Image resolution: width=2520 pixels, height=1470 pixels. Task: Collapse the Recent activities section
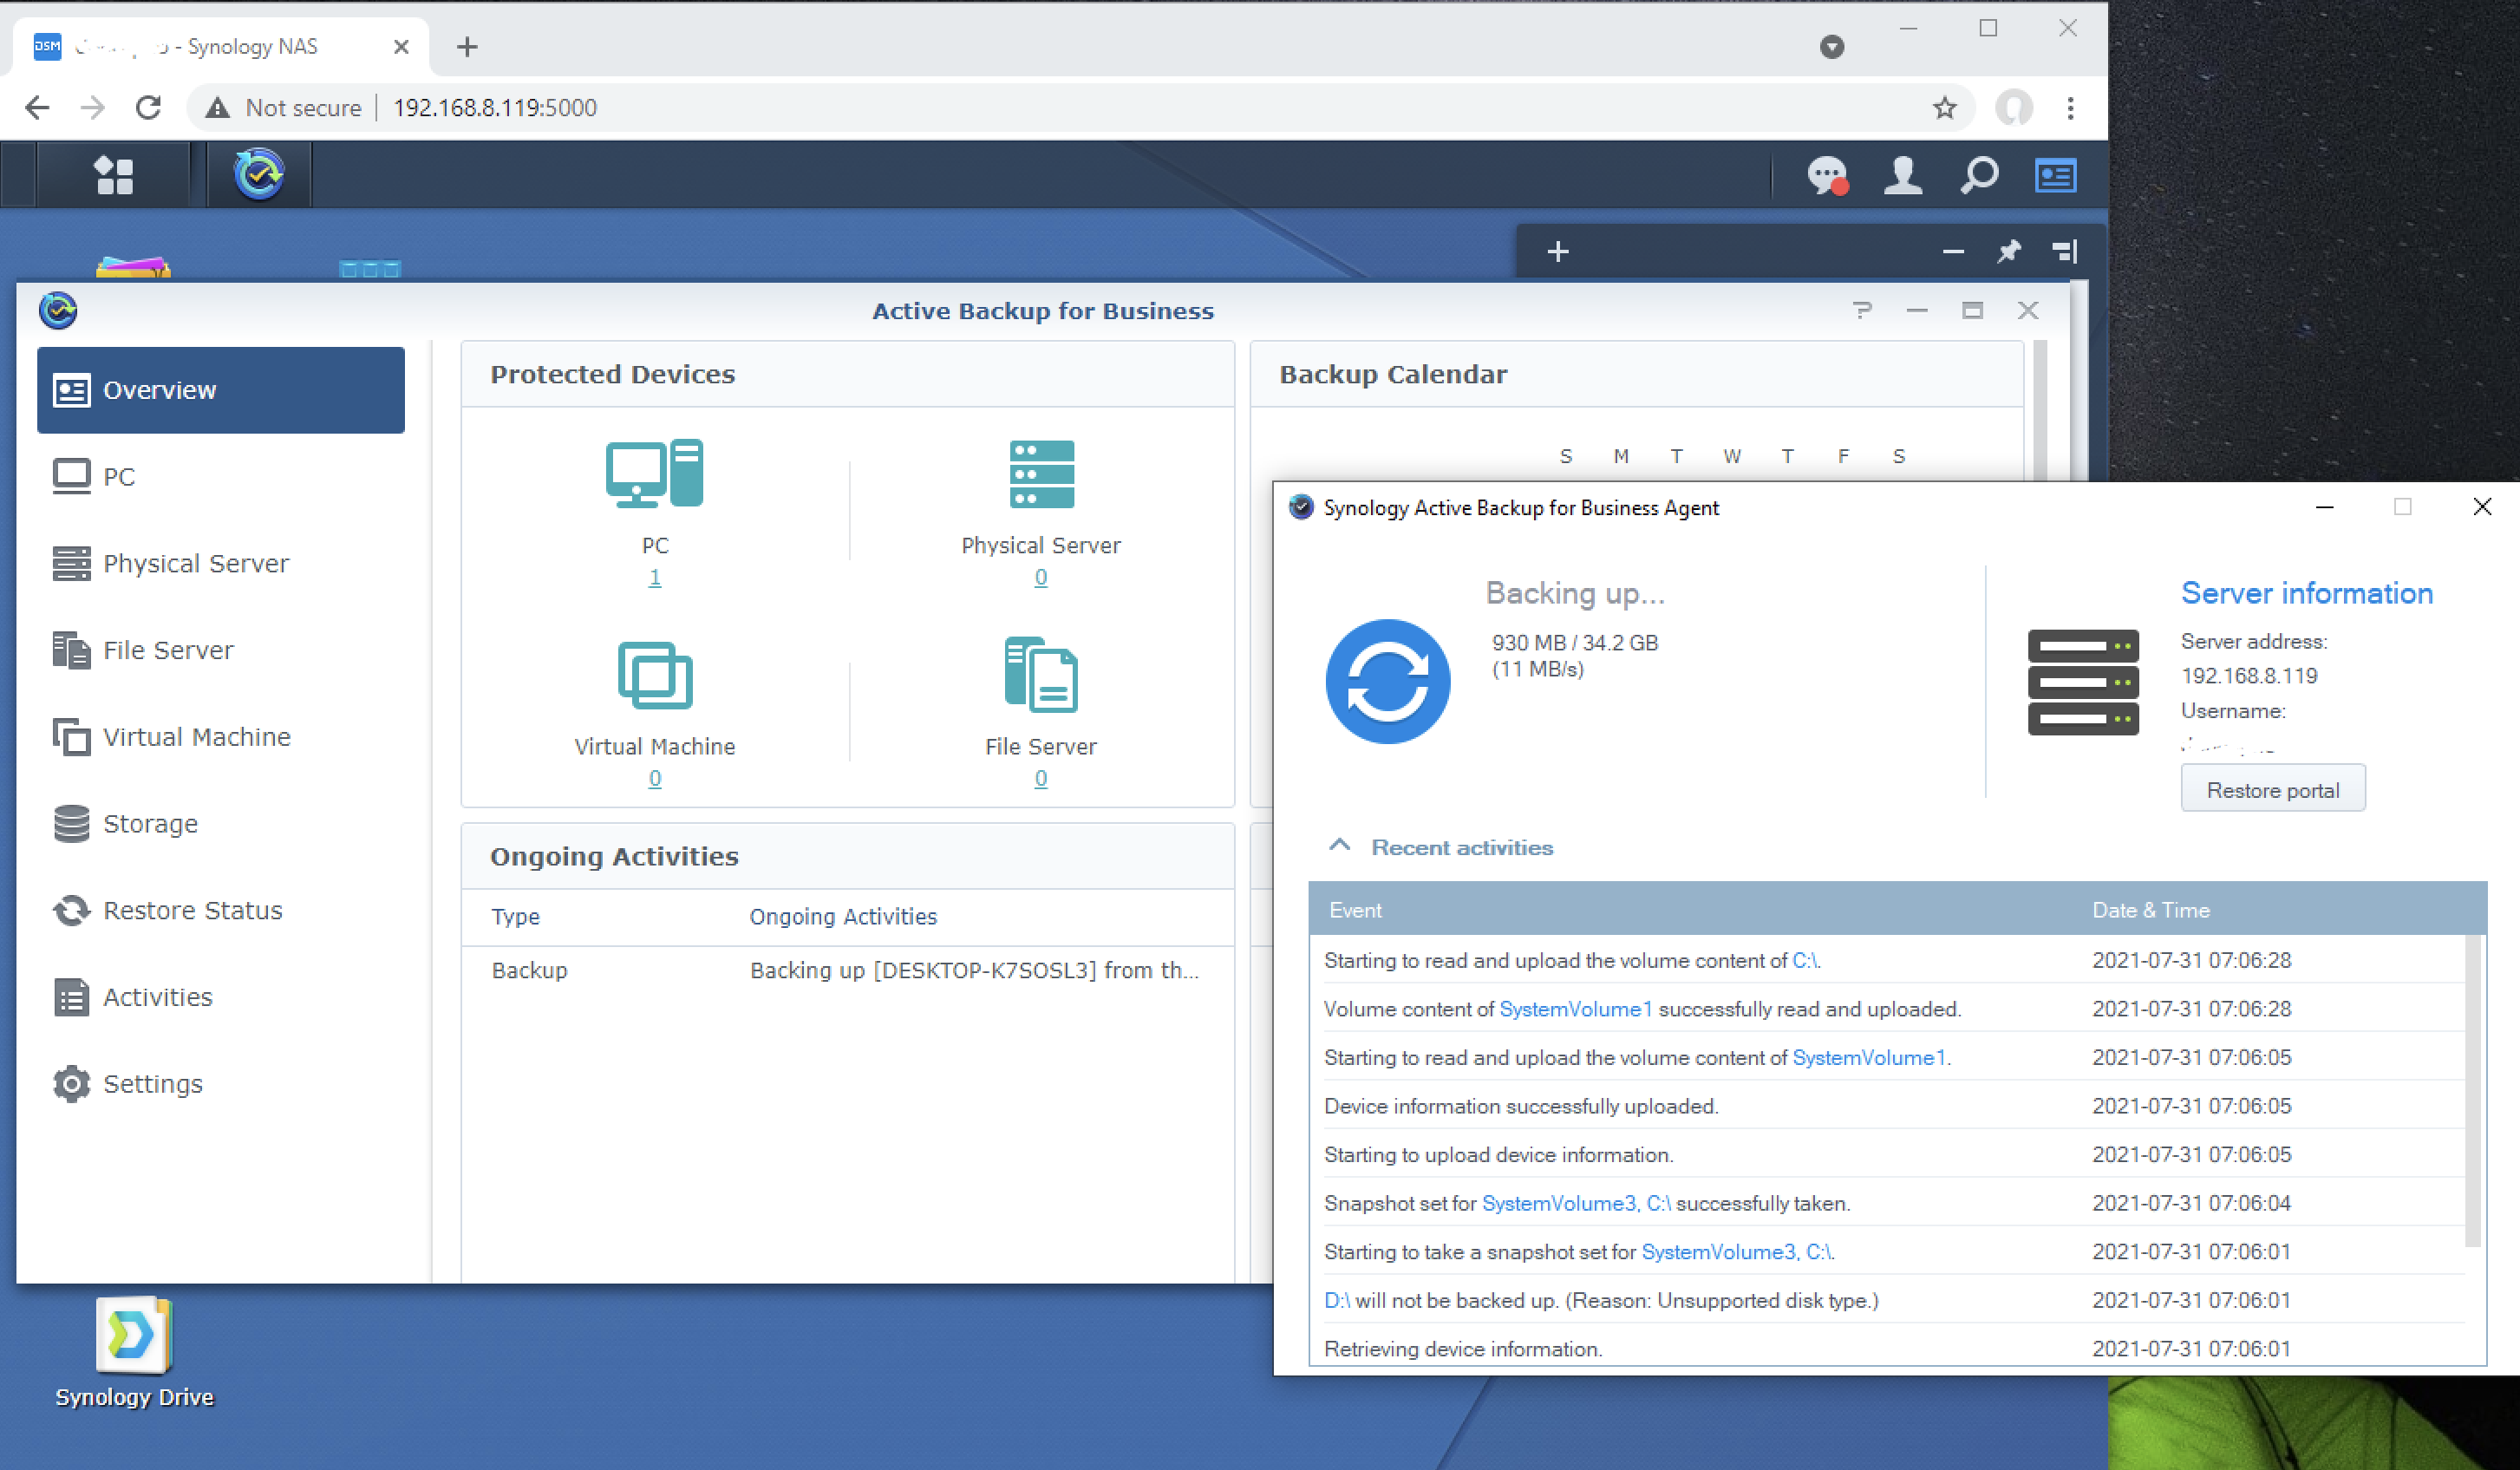(1339, 846)
